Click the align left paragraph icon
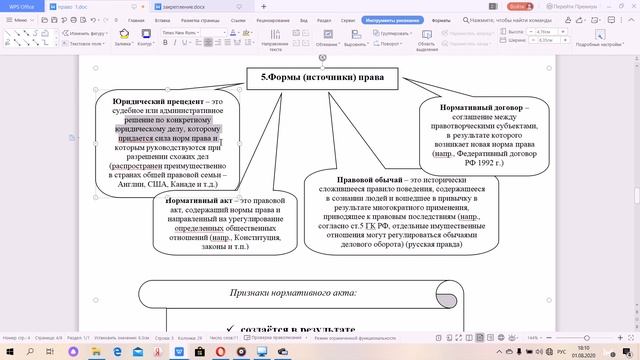 [198, 42]
